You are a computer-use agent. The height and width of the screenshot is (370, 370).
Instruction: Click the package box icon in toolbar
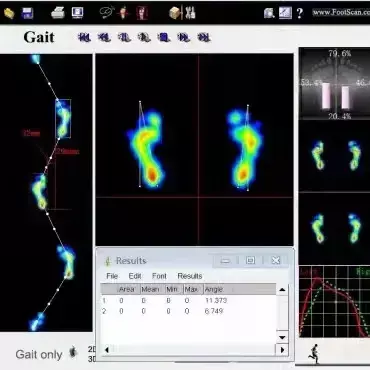pyautogui.click(x=175, y=13)
